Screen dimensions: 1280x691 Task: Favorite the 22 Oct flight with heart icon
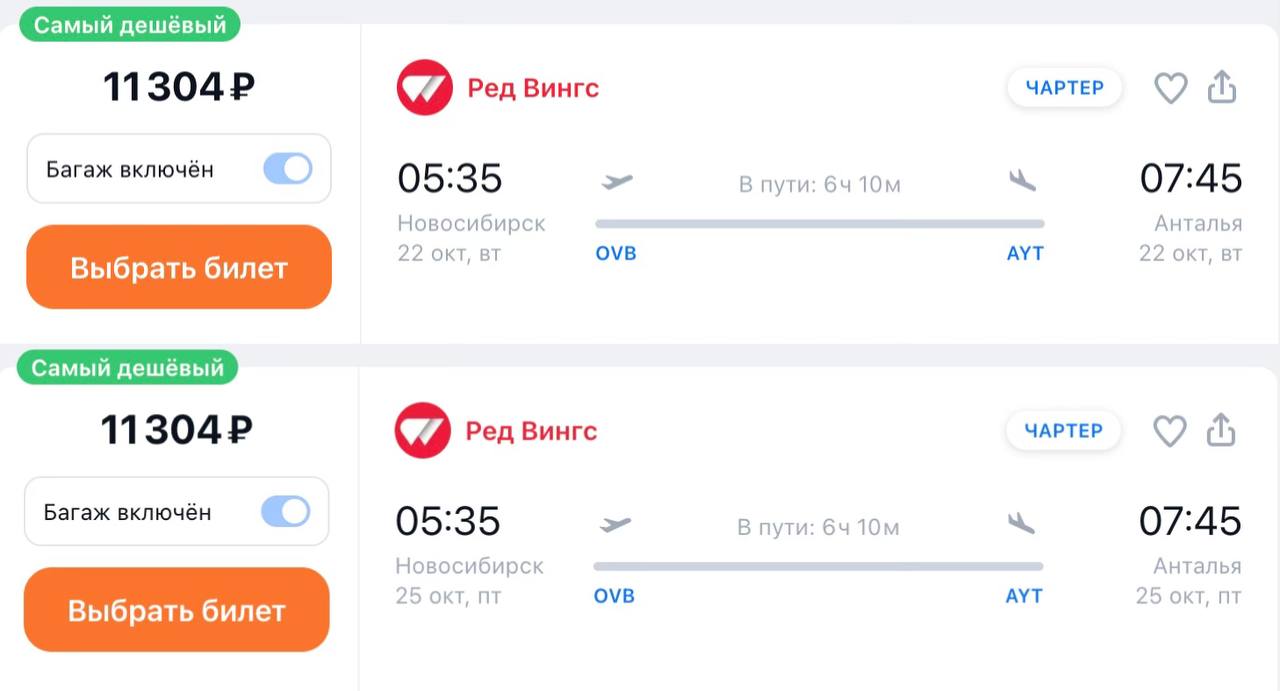click(1170, 88)
